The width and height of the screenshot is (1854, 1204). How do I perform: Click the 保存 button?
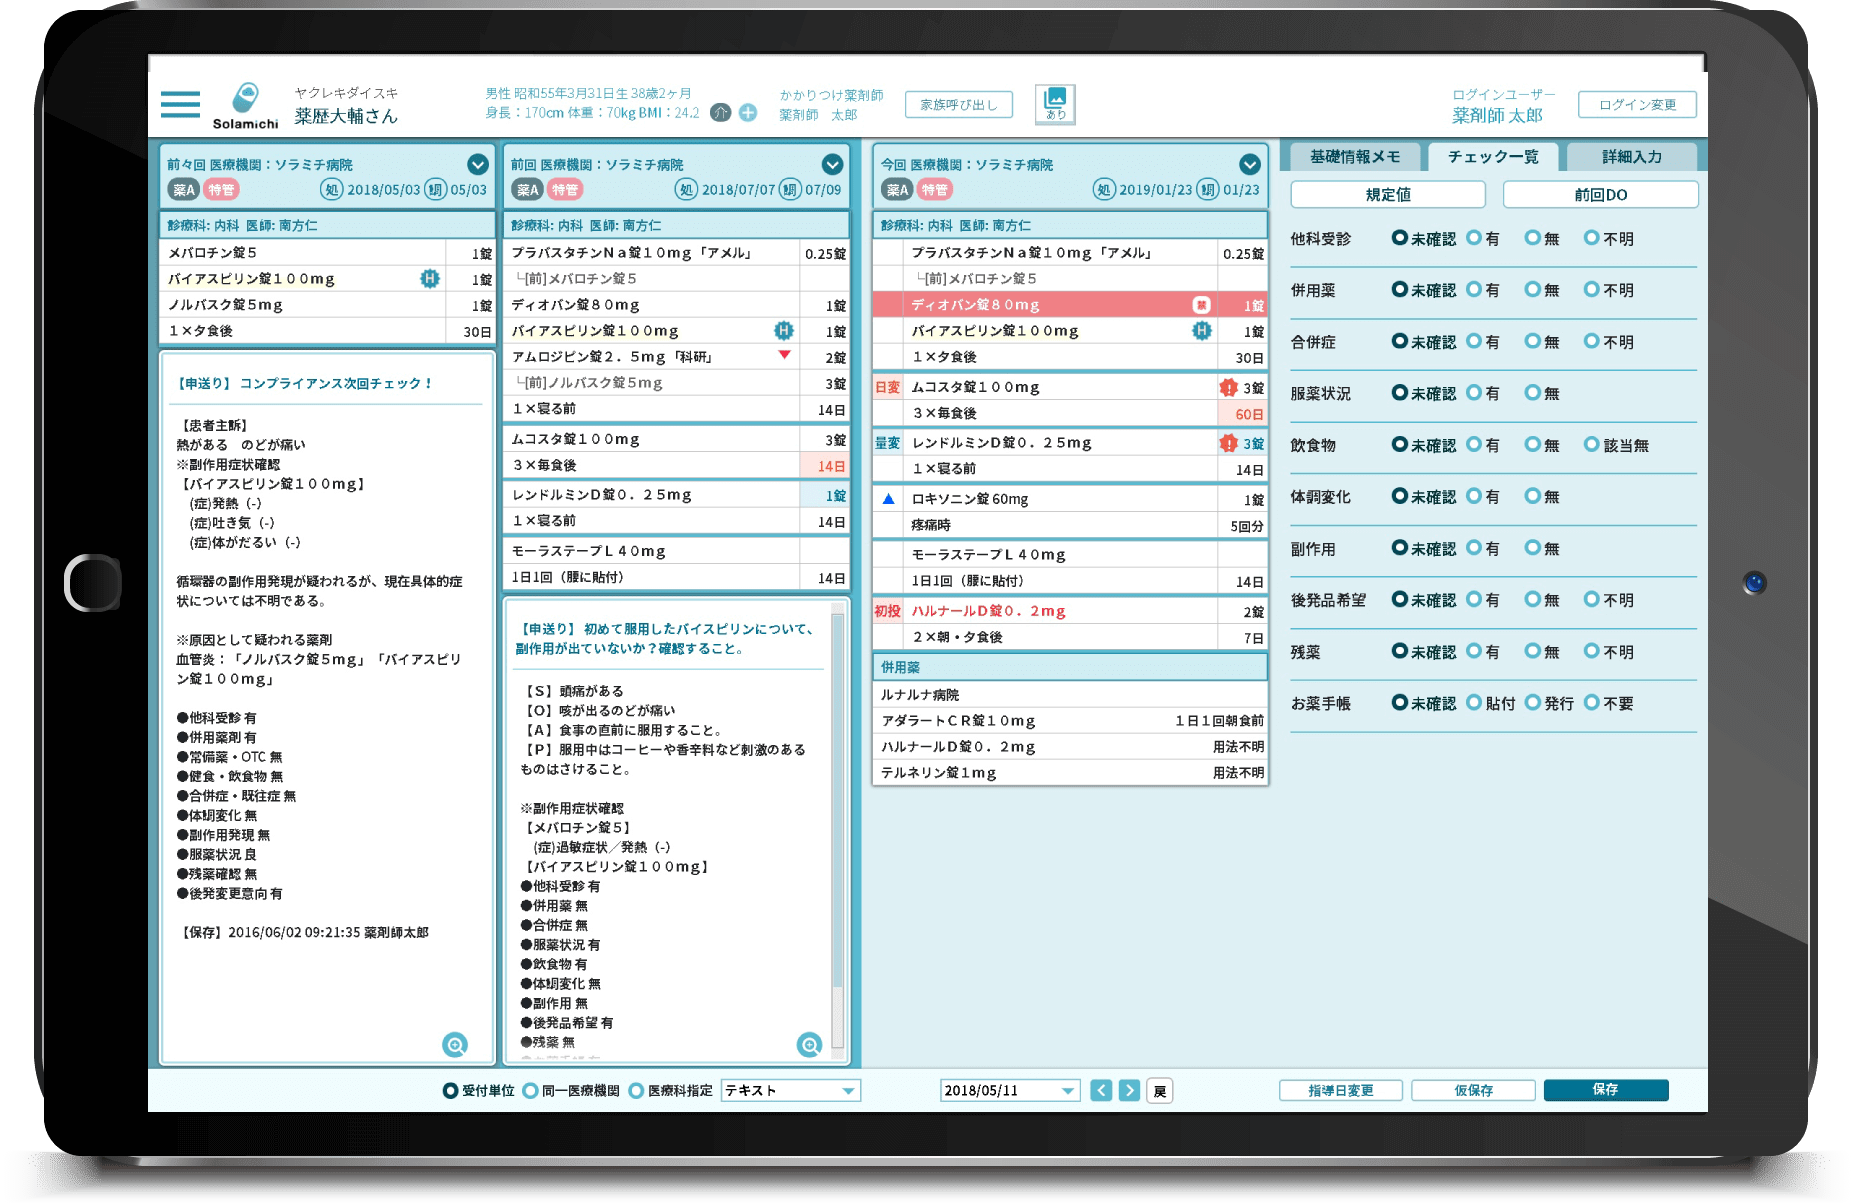1605,1090
